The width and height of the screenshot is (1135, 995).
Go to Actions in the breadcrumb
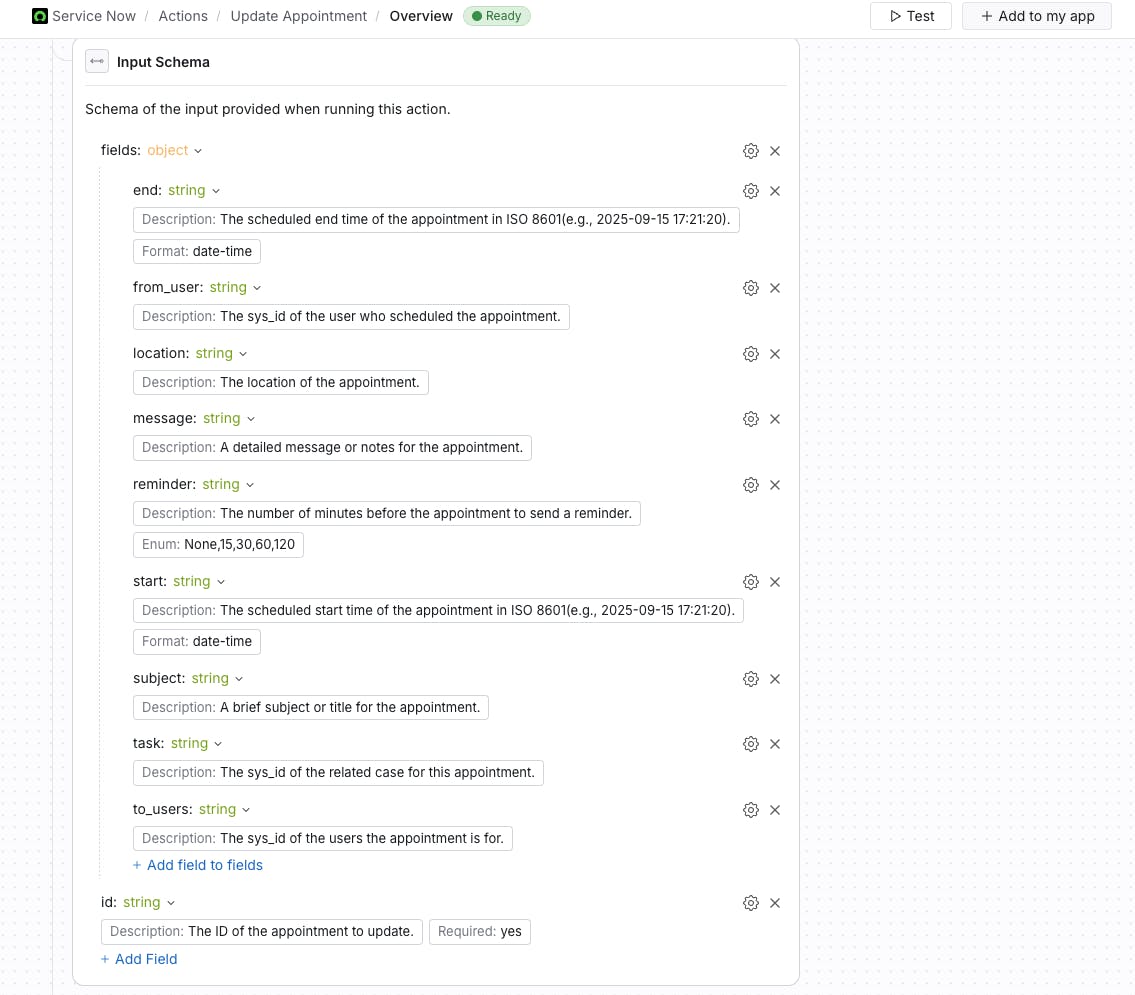(x=183, y=16)
